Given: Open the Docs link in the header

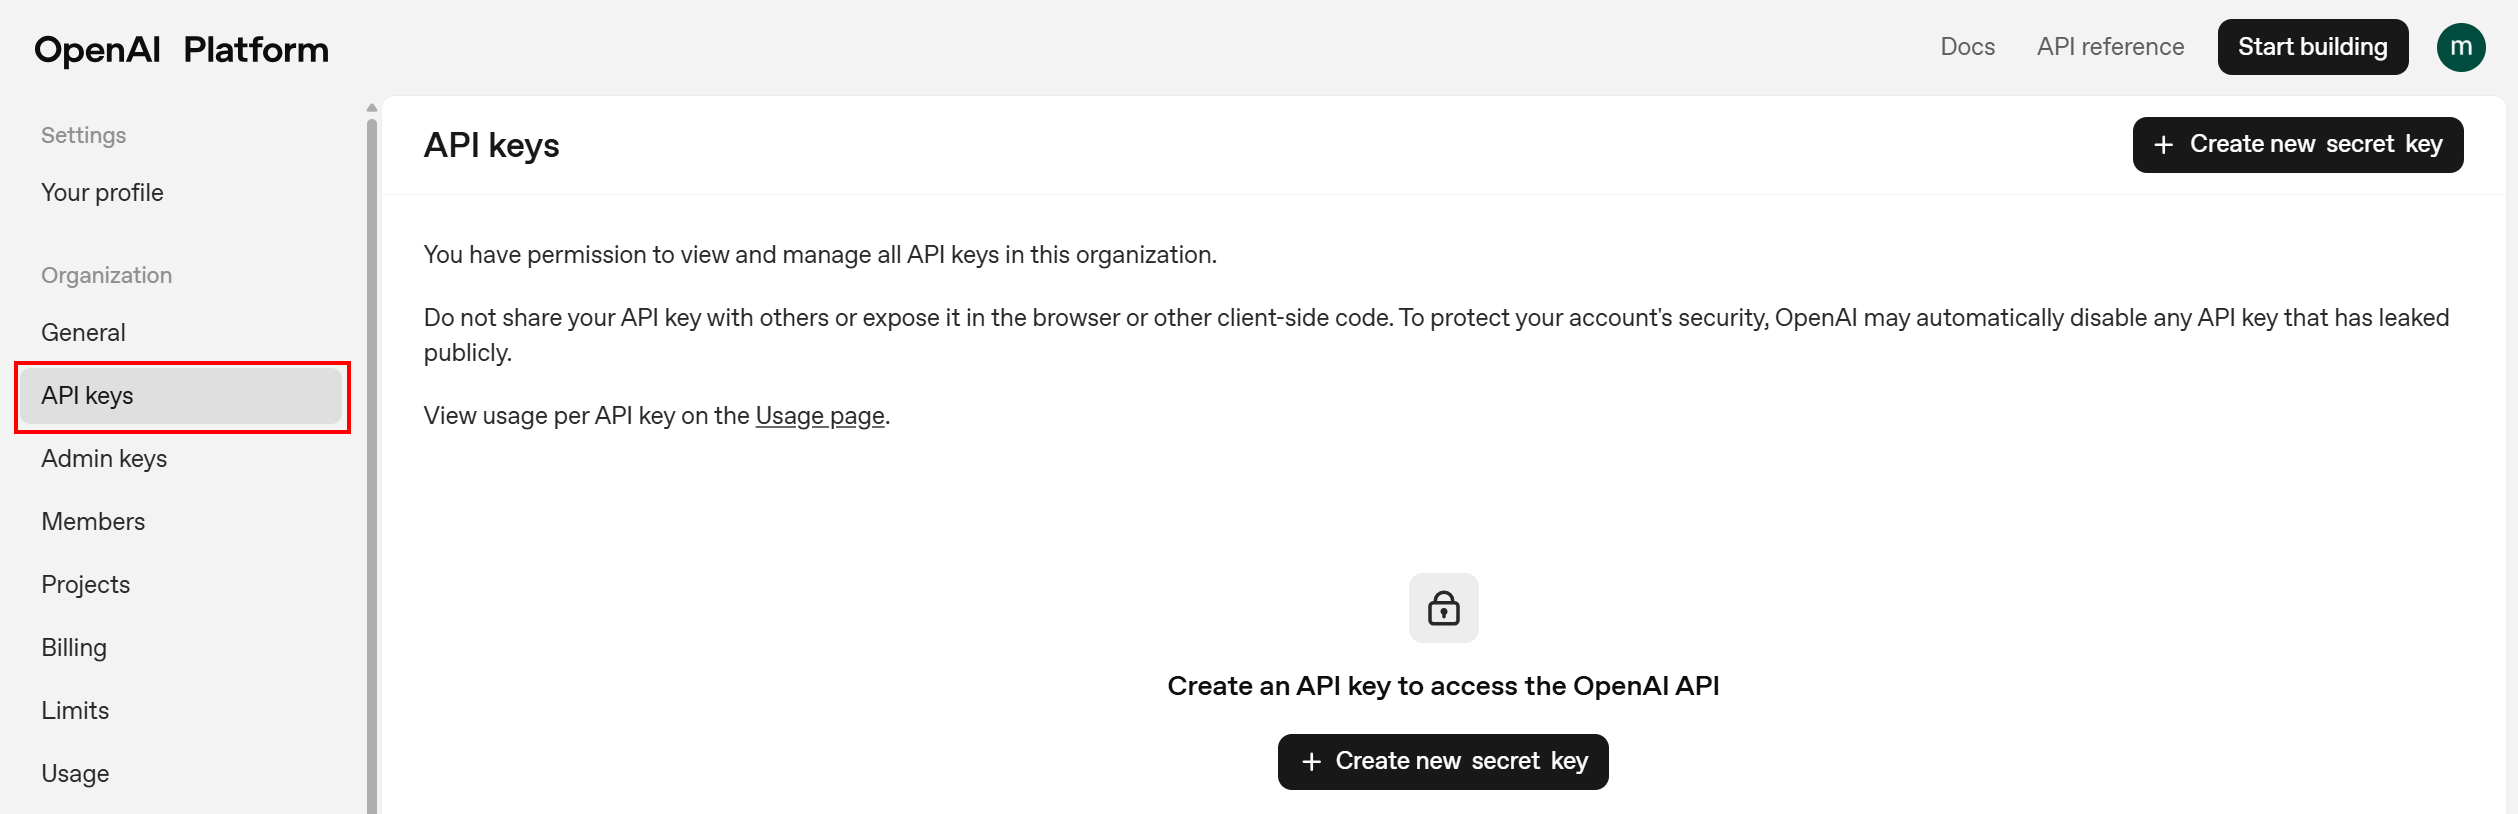Looking at the screenshot, I should point(1966,47).
